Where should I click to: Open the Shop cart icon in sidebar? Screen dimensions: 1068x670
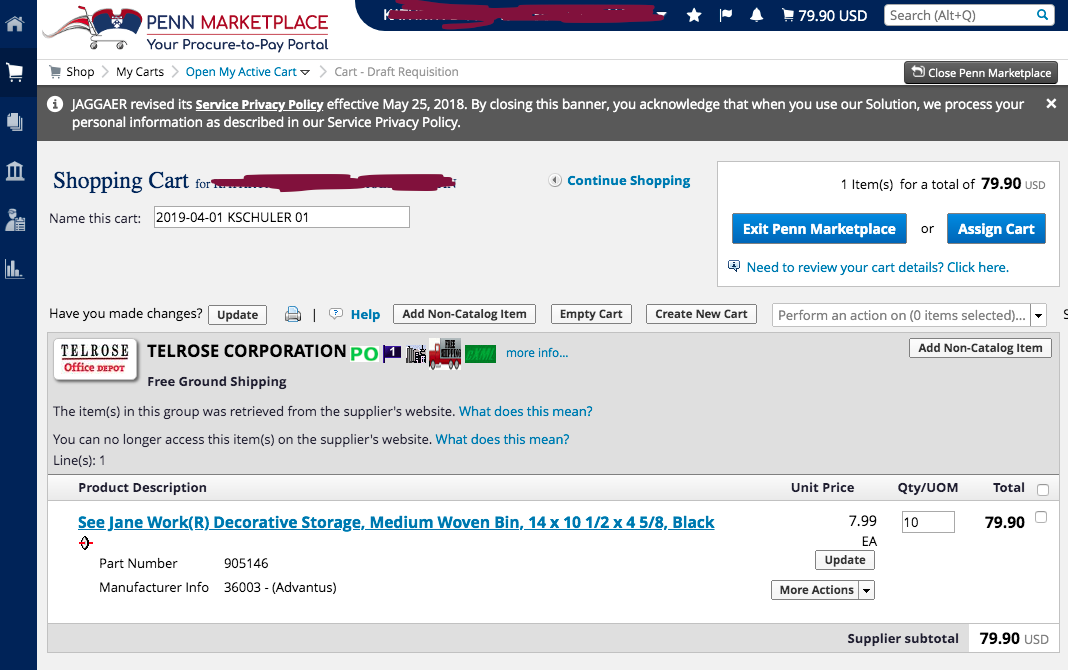point(14,72)
